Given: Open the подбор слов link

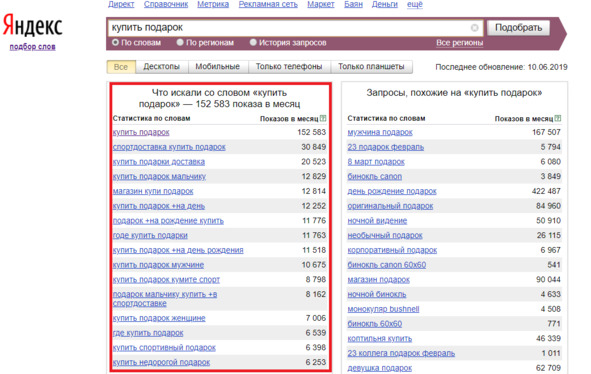Looking at the screenshot, I should click(x=32, y=47).
